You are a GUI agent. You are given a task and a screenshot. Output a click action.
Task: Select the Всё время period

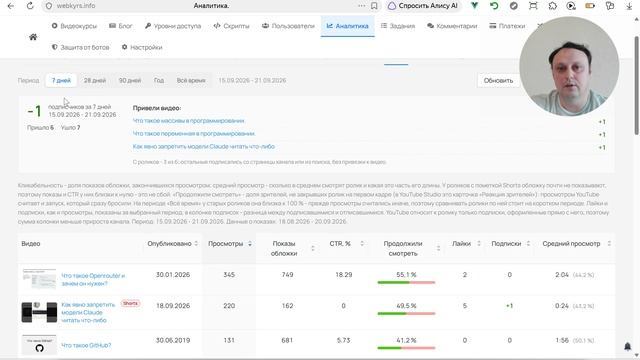coord(191,80)
